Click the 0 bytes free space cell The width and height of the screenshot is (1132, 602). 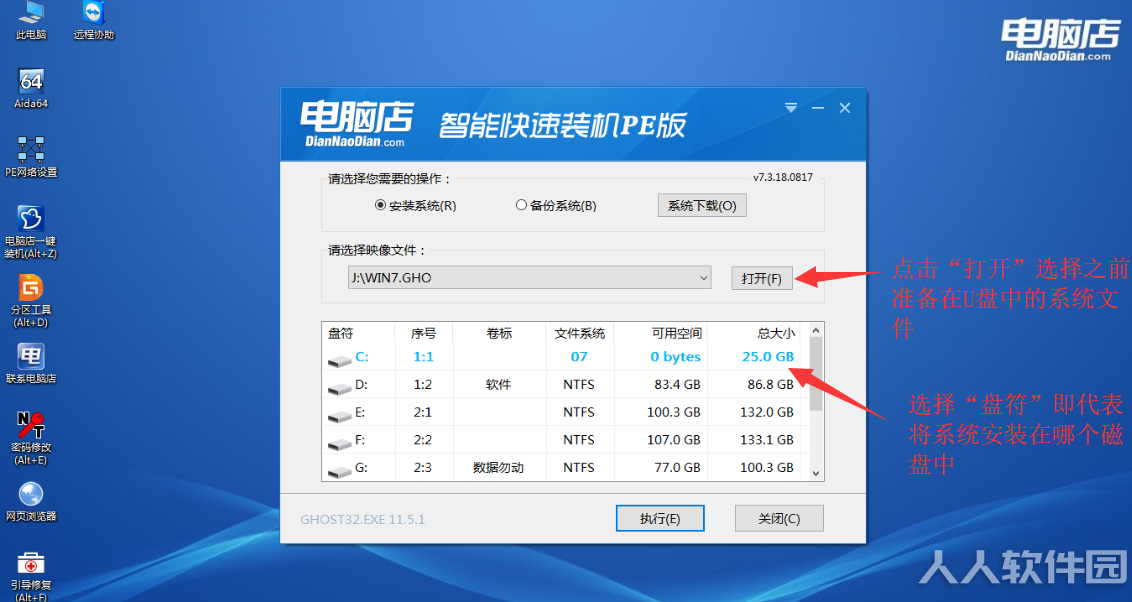[676, 357]
